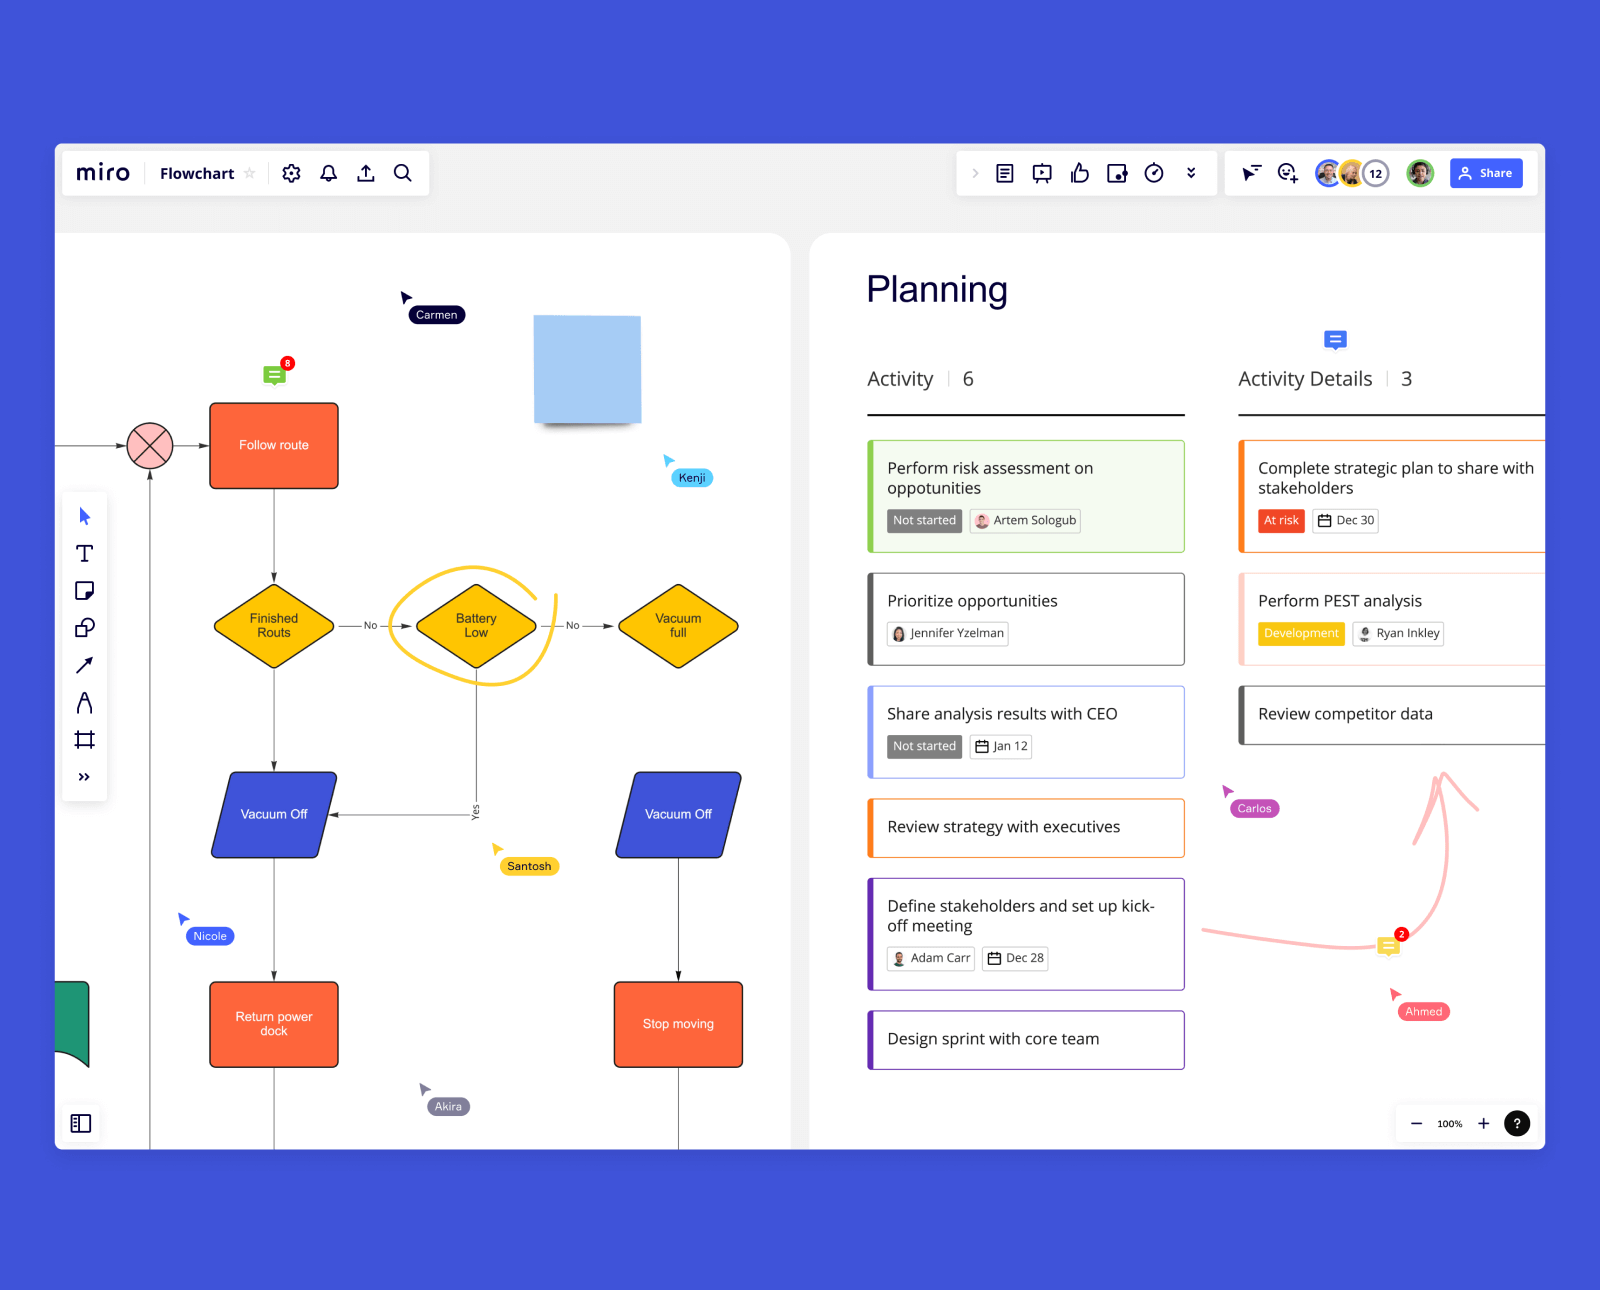Zoom in with the plus button

[1484, 1123]
